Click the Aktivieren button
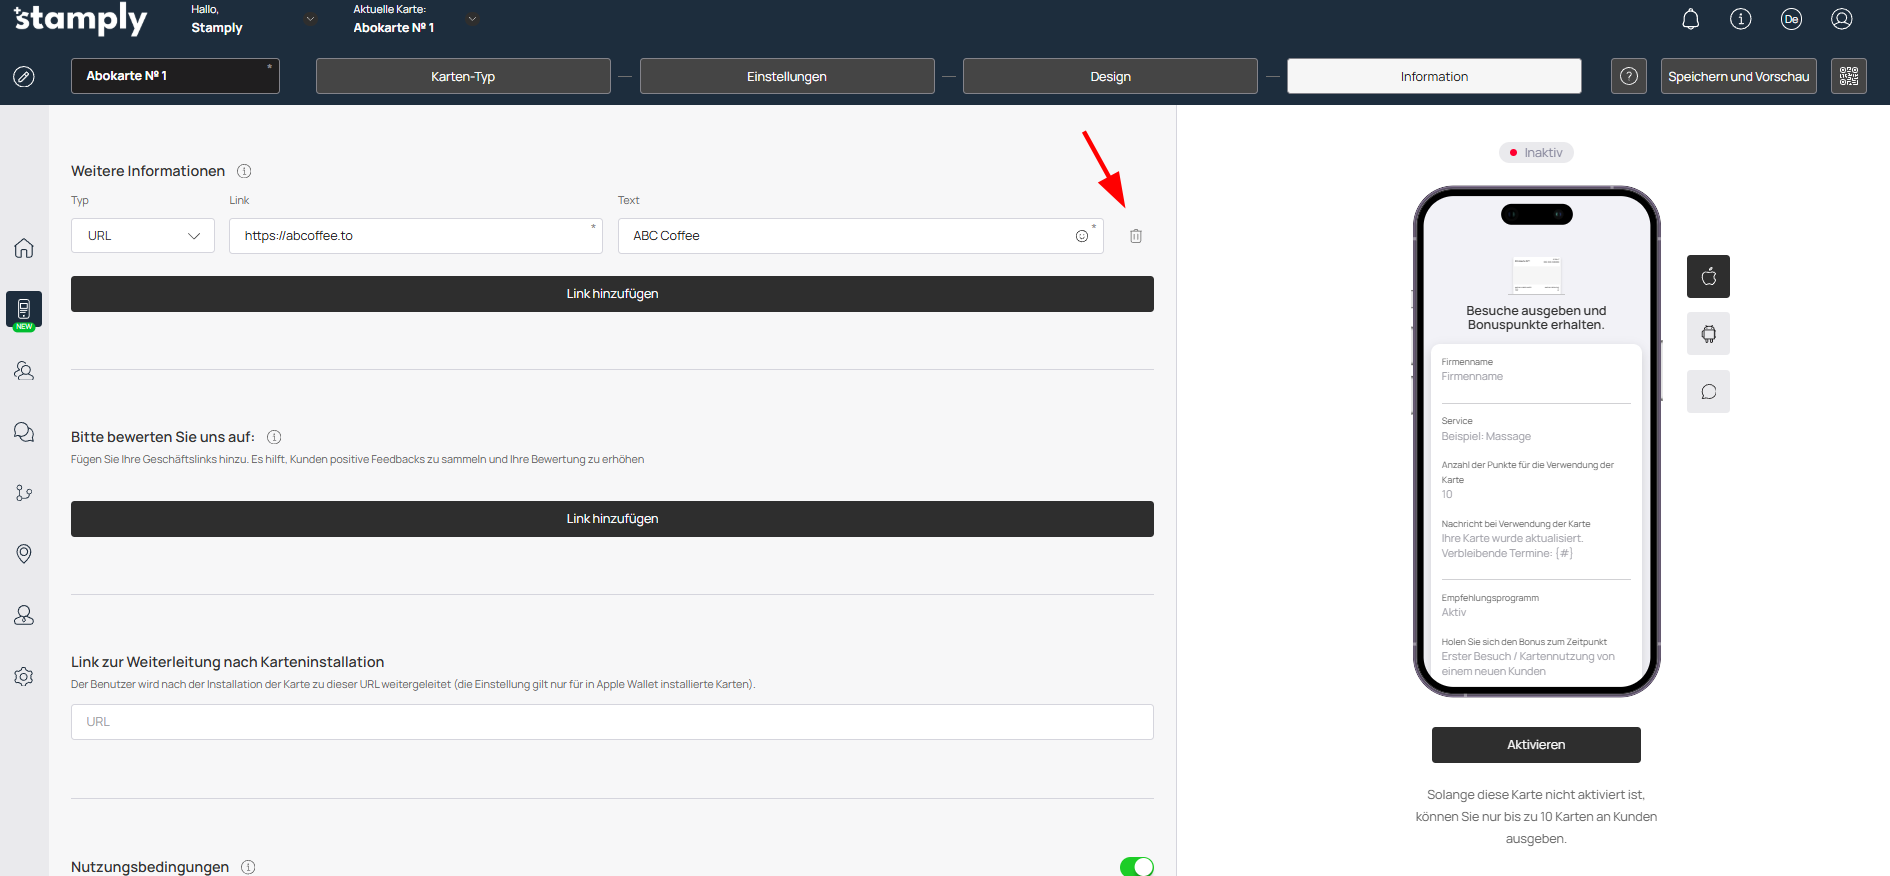Viewport: 1890px width, 876px height. coord(1535,745)
